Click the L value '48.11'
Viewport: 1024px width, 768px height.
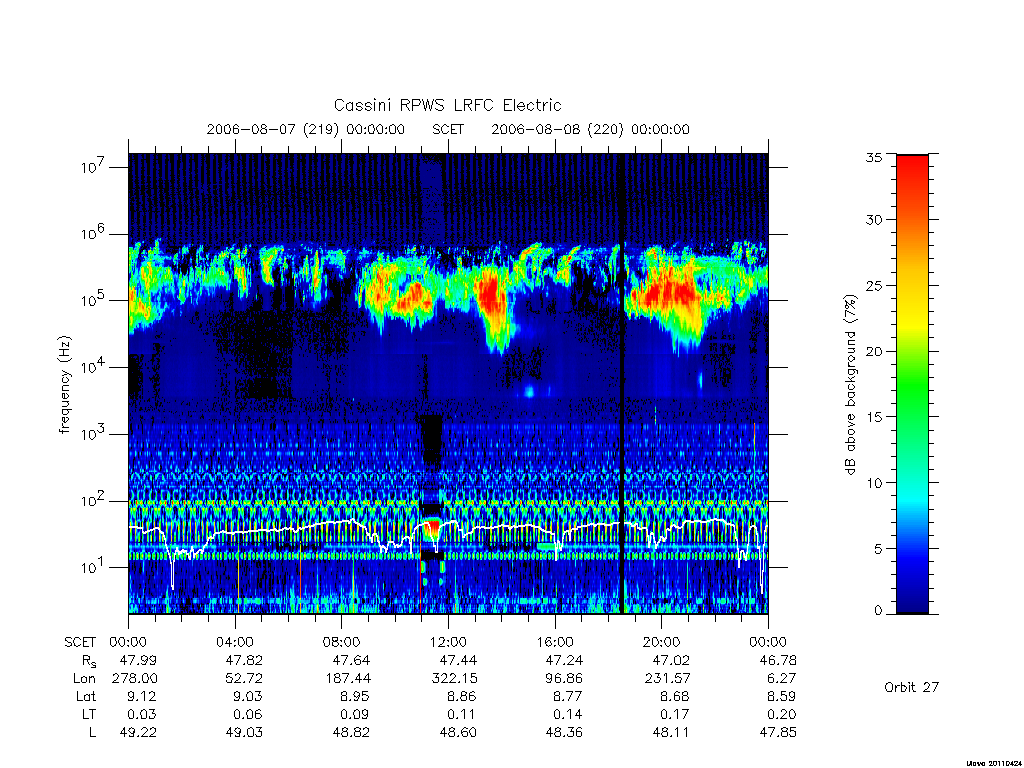point(671,733)
